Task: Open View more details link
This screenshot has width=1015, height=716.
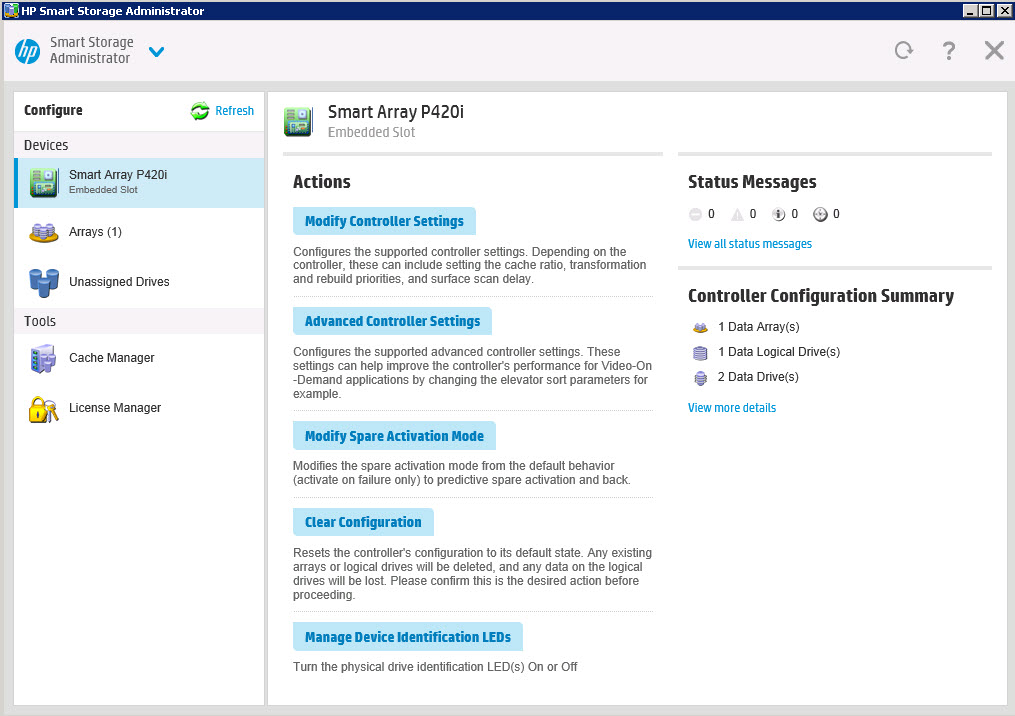Action: click(731, 408)
